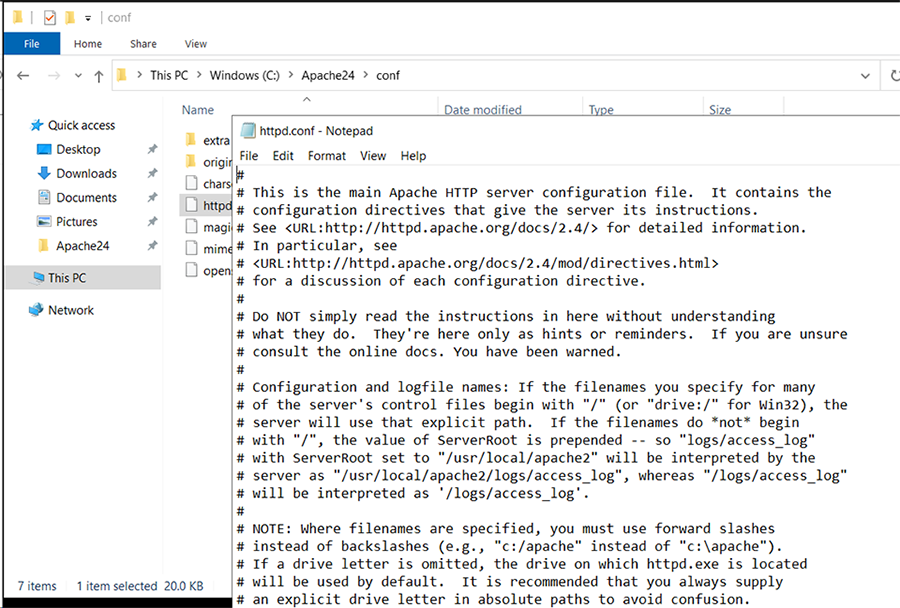Select Pictures in Quick access
The height and width of the screenshot is (608, 900).
pos(76,222)
